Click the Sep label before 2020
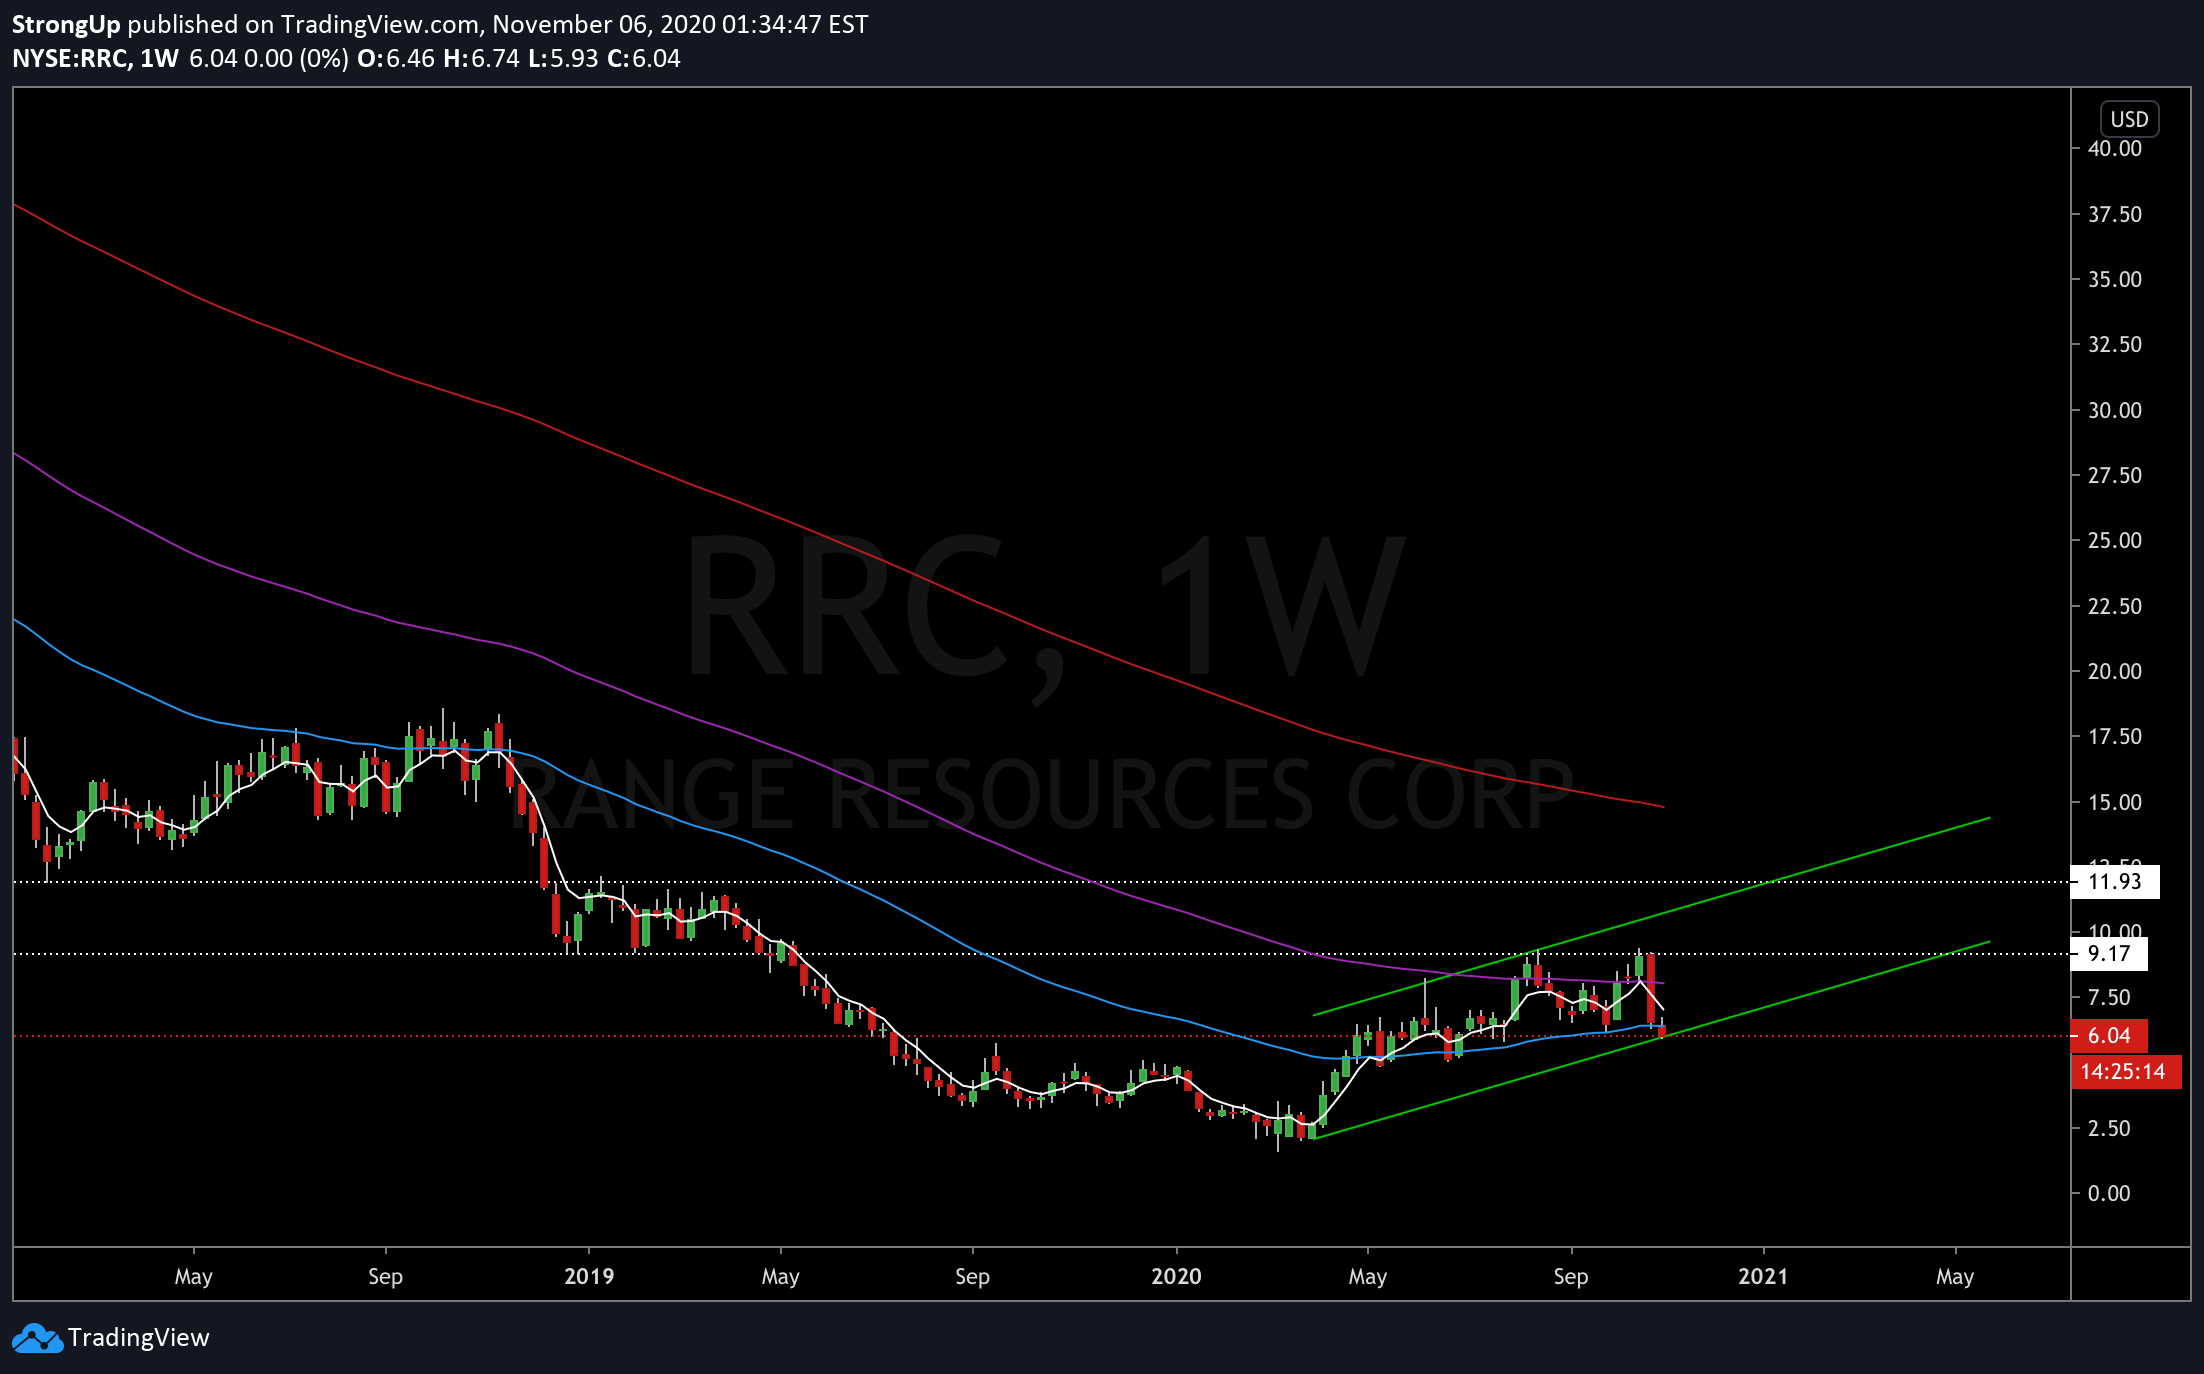The width and height of the screenshot is (2204, 1374). [972, 1277]
